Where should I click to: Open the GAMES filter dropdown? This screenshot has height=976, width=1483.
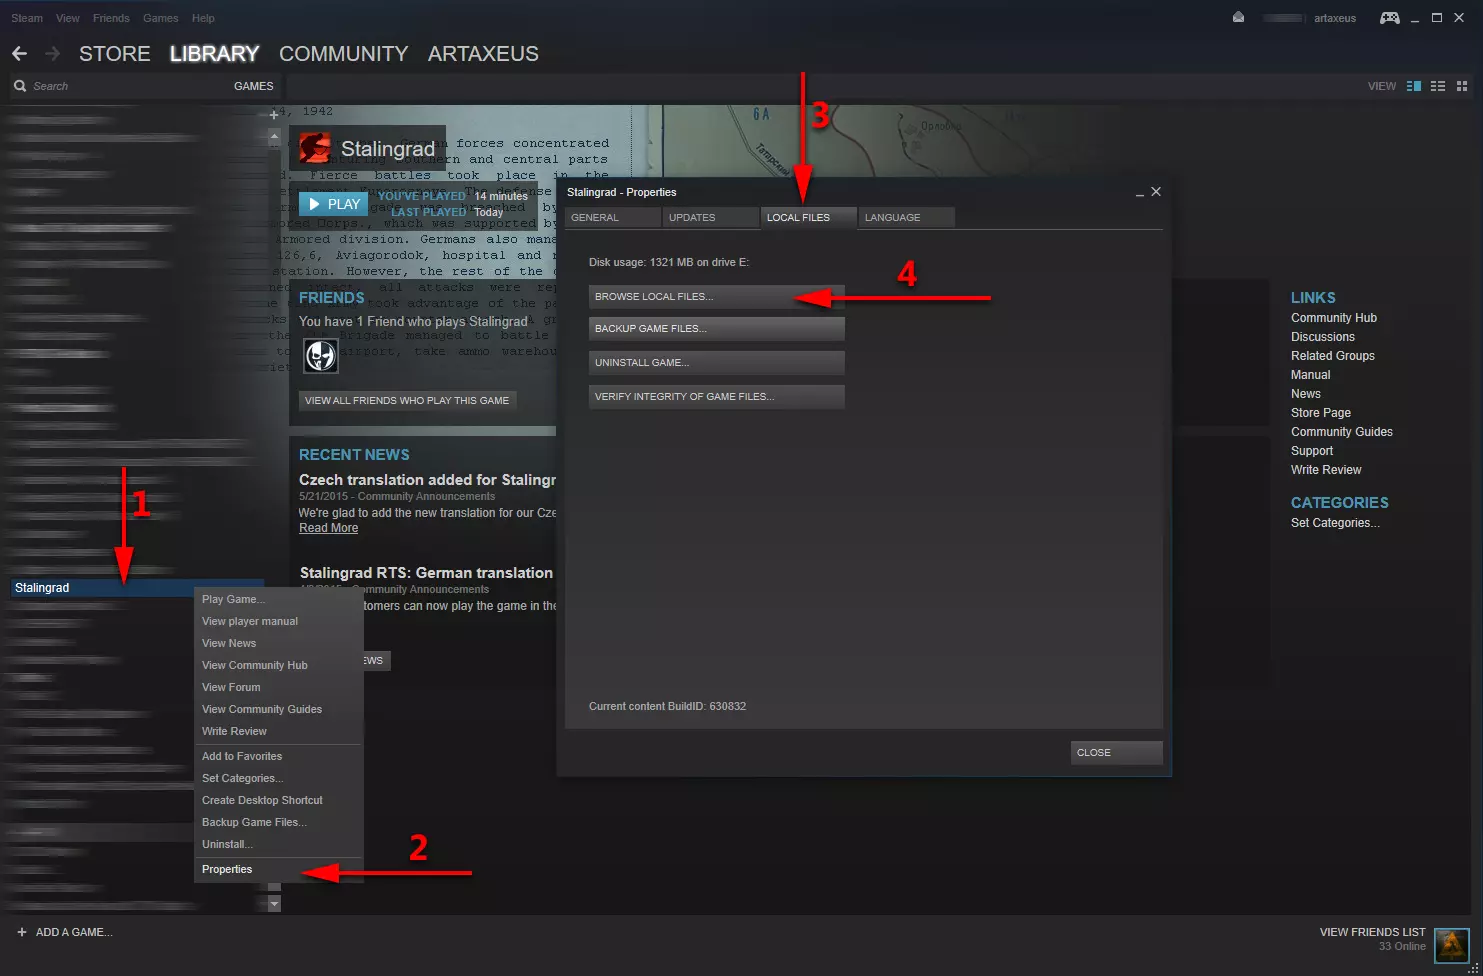click(253, 86)
